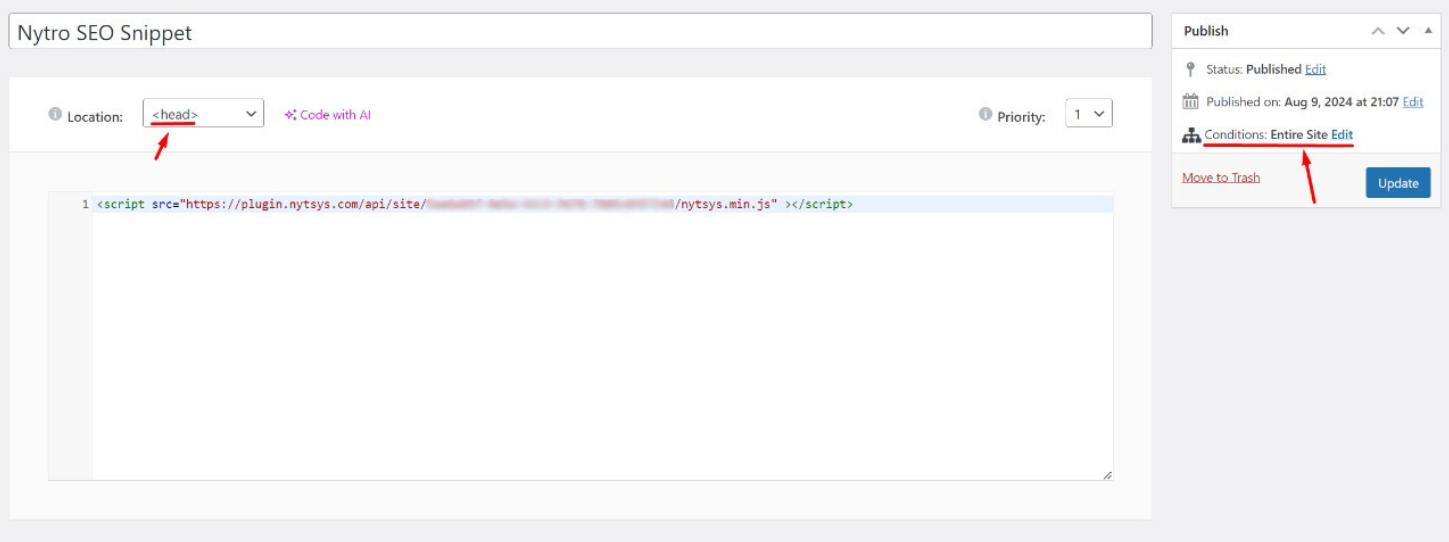Click the calendar icon beside Published on
Viewport: 1449px width, 542px height.
pyautogui.click(x=1190, y=102)
